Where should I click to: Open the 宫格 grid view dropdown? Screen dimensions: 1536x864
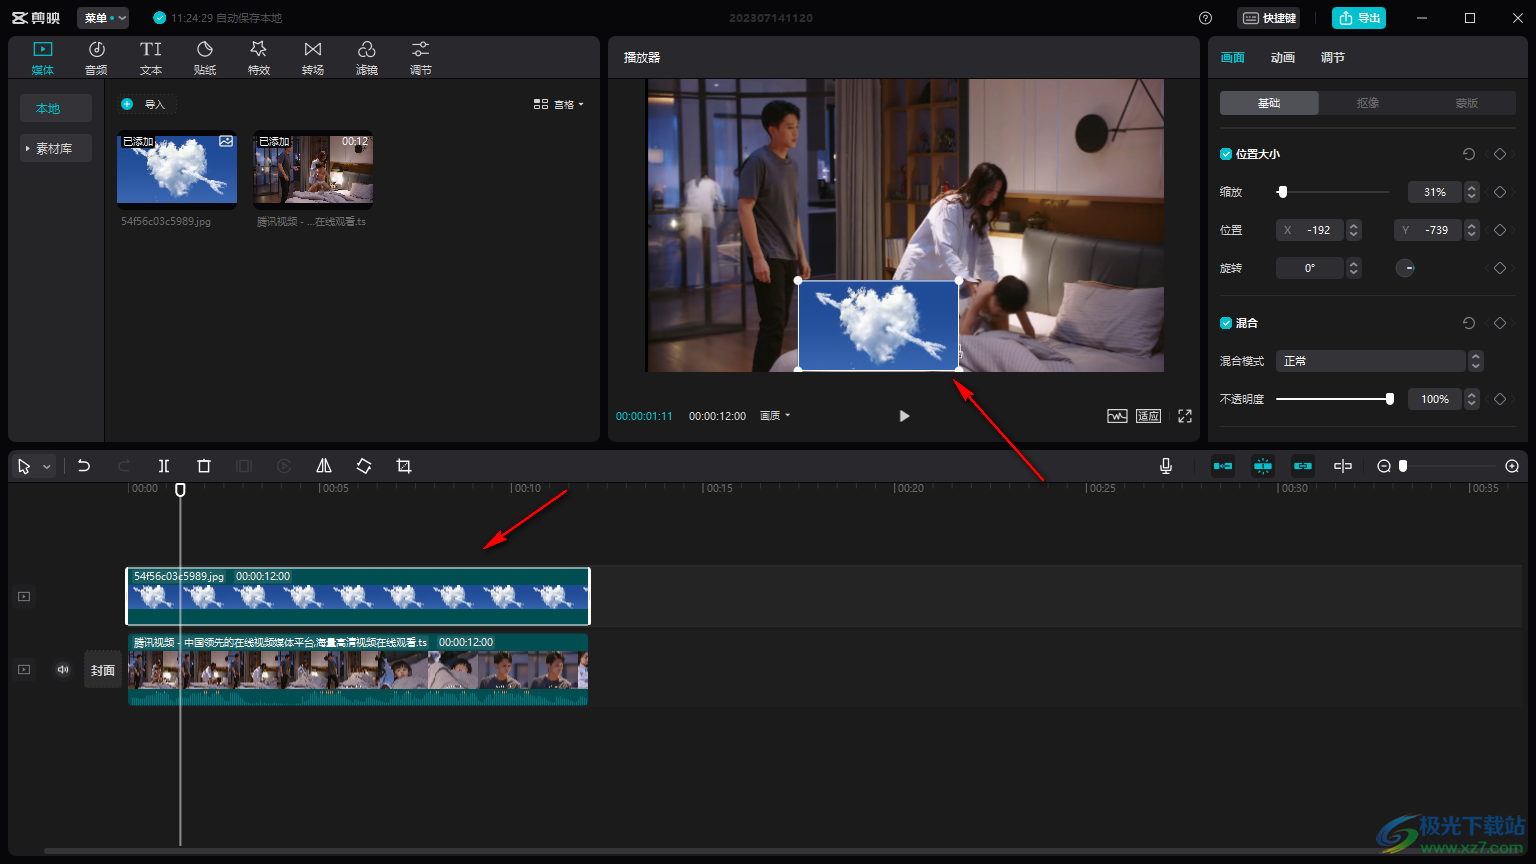559,104
